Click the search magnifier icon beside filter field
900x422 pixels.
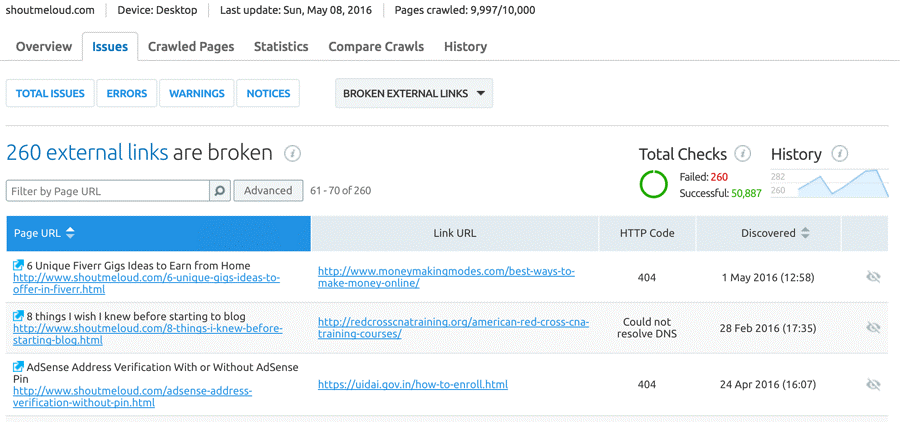pyautogui.click(x=219, y=191)
